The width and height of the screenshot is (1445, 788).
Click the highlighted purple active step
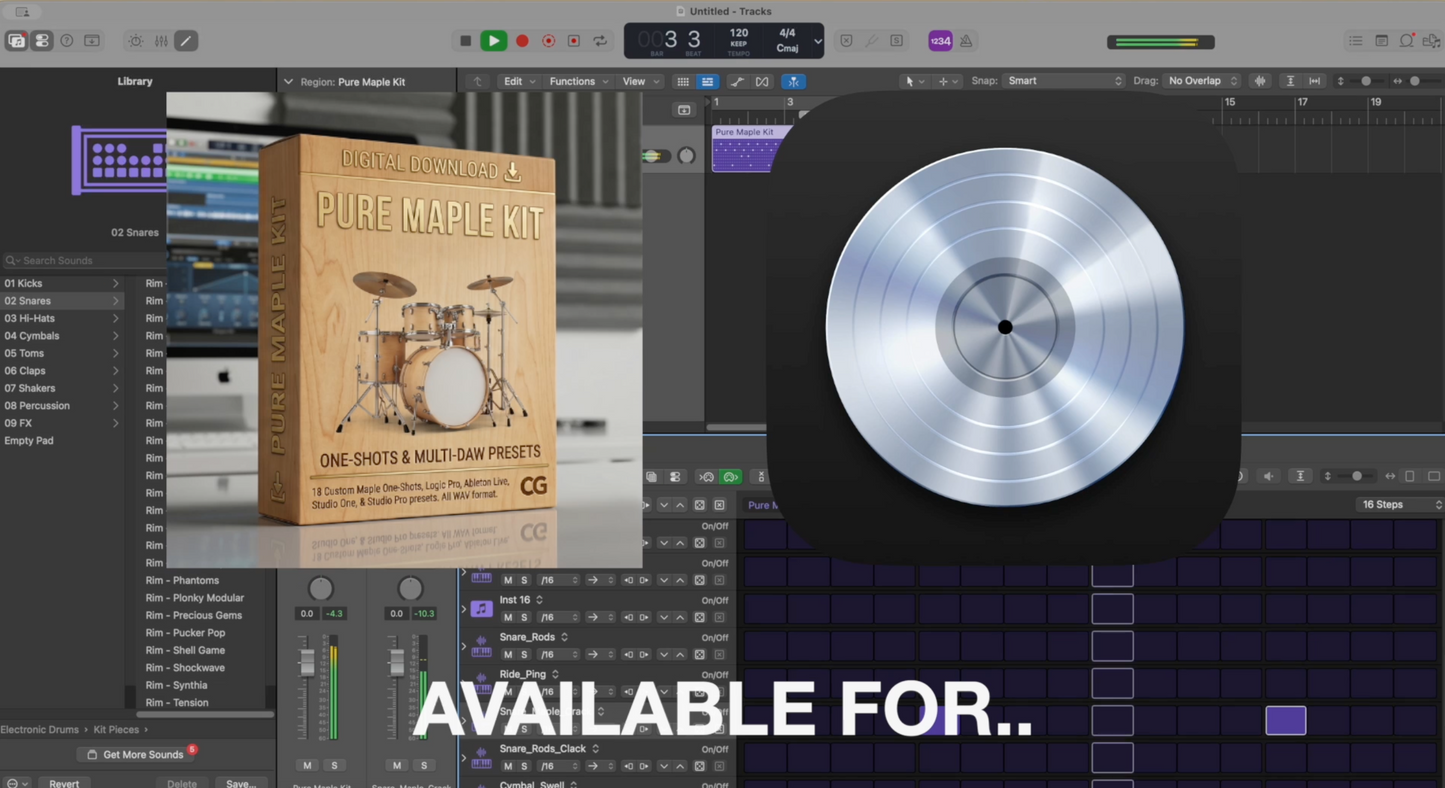[x=1285, y=720]
